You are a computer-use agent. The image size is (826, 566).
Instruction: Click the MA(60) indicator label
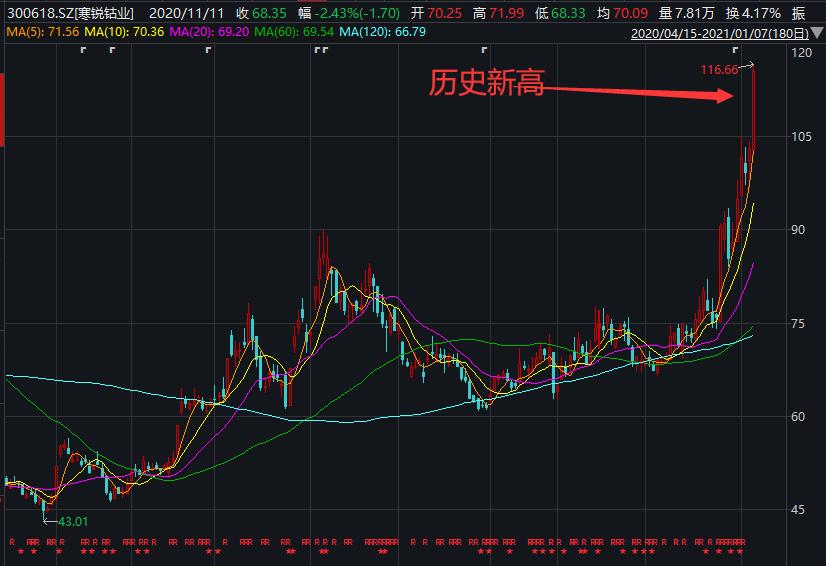coord(290,33)
